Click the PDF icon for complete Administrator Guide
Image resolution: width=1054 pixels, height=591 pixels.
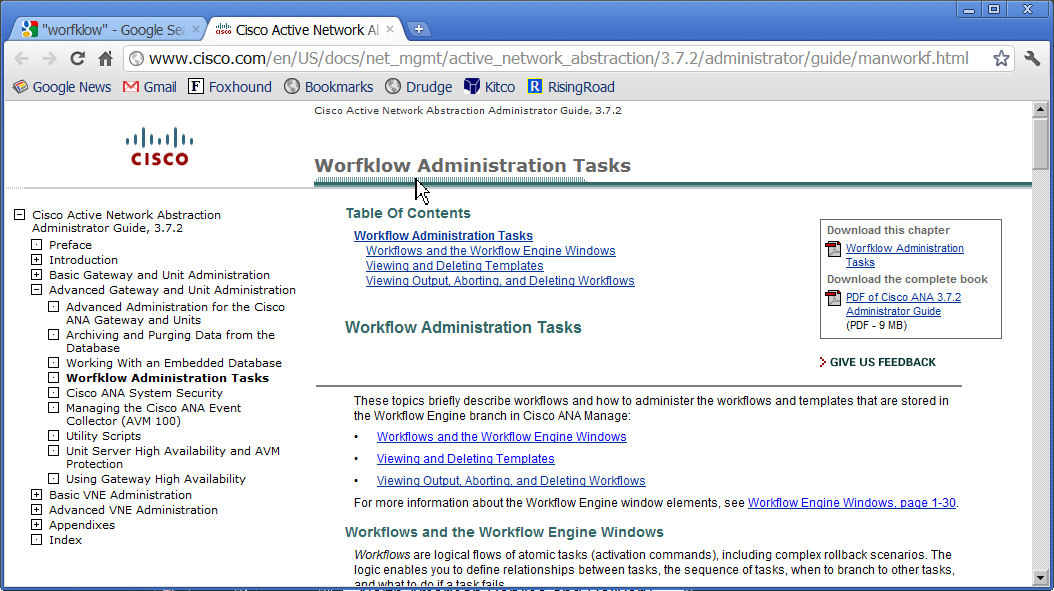(833, 297)
